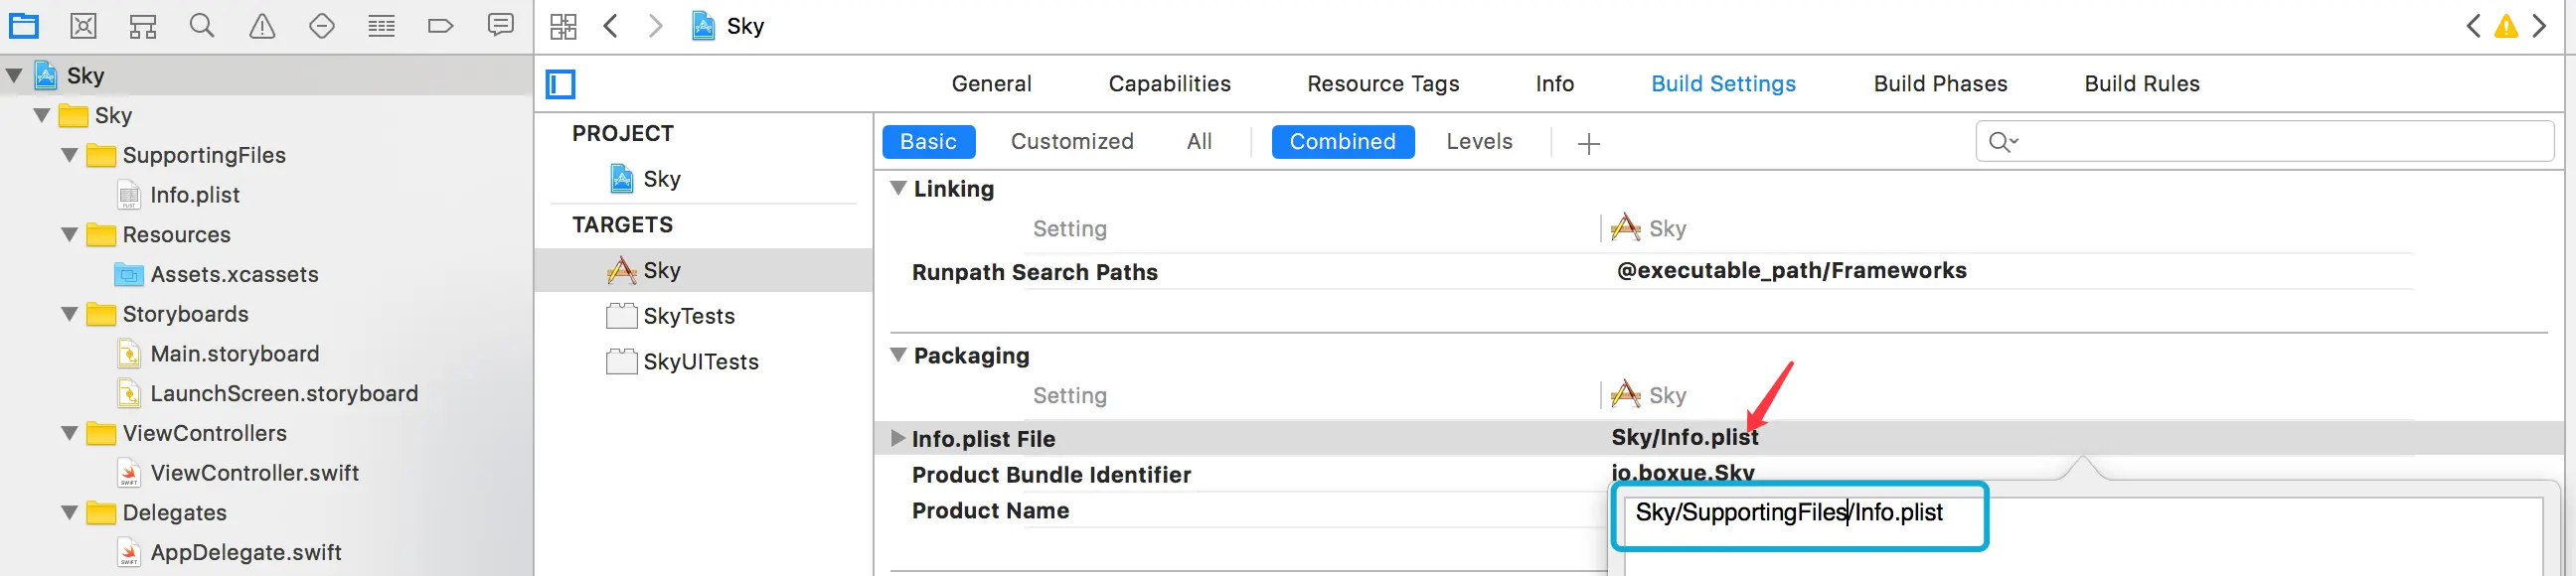Expand the Info.plist File setting row
Image resolution: width=2576 pixels, height=576 pixels.
[897, 438]
